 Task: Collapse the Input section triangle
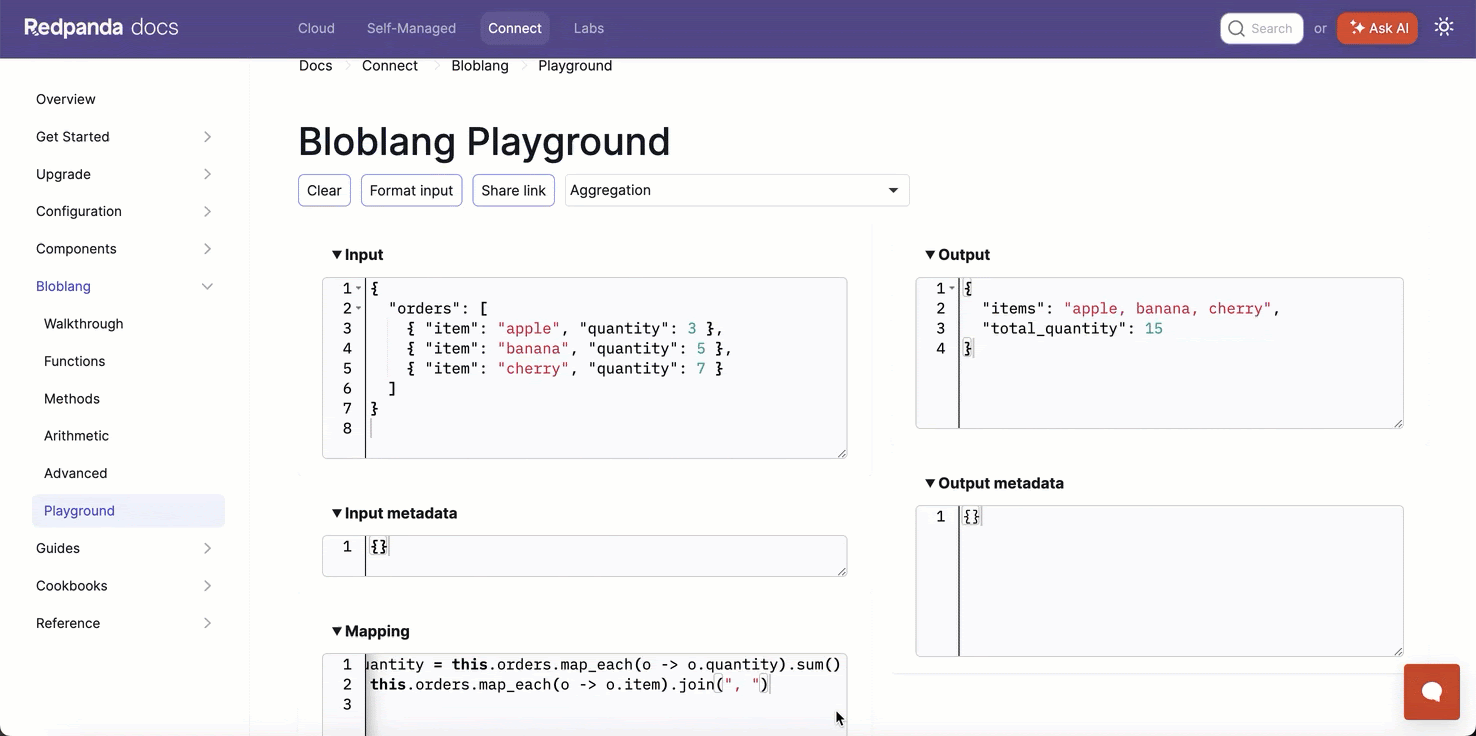pyautogui.click(x=337, y=255)
